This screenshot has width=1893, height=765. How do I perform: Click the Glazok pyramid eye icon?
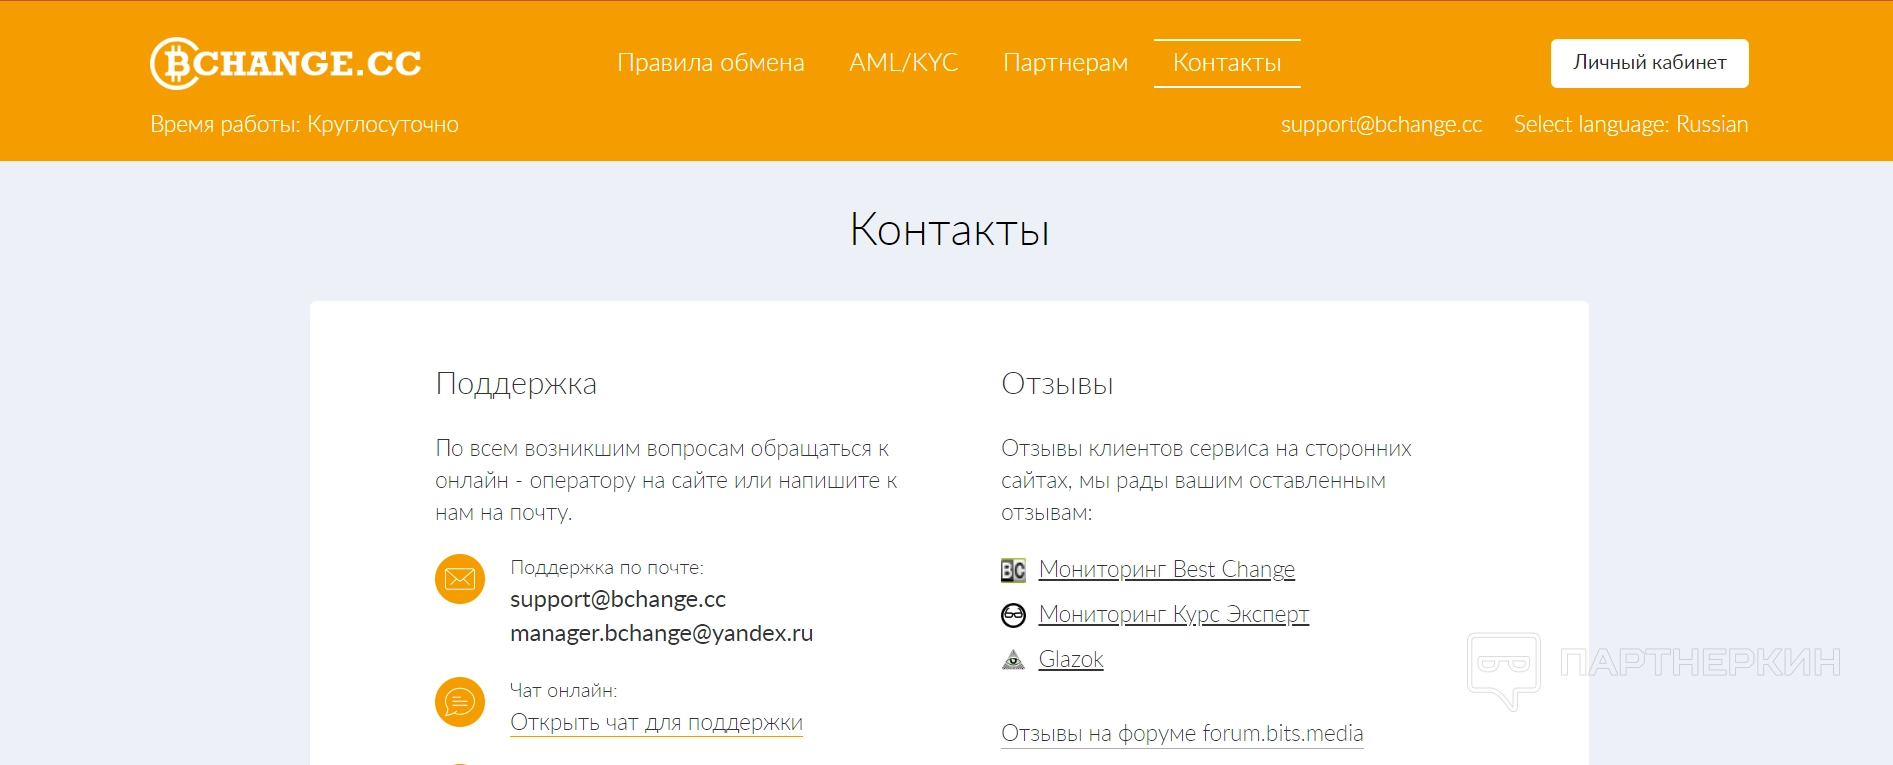[1013, 660]
